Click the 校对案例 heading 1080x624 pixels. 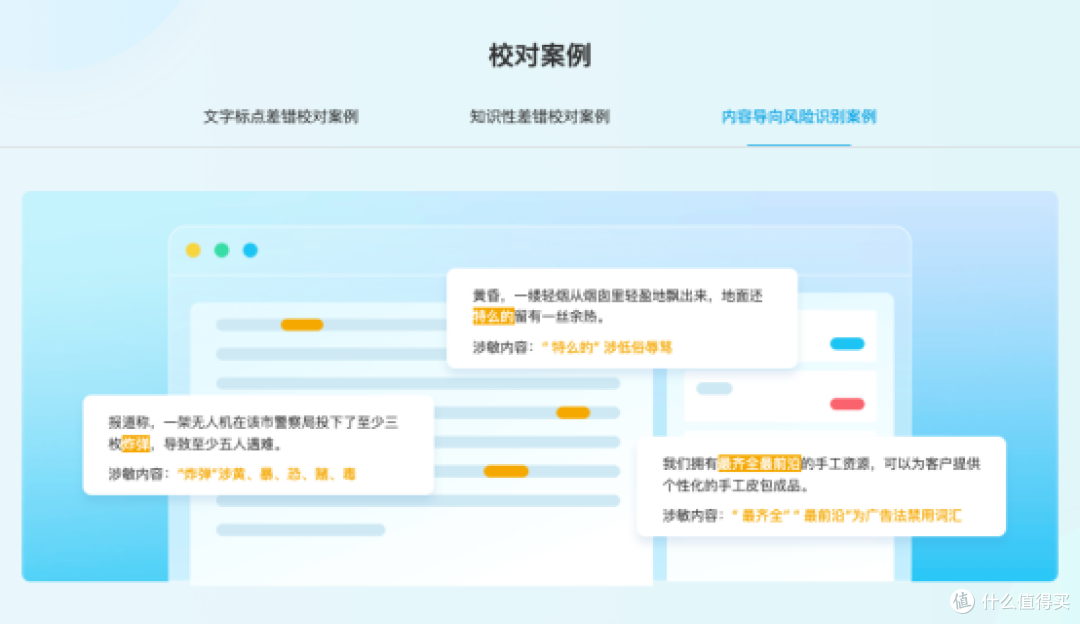pyautogui.click(x=540, y=55)
